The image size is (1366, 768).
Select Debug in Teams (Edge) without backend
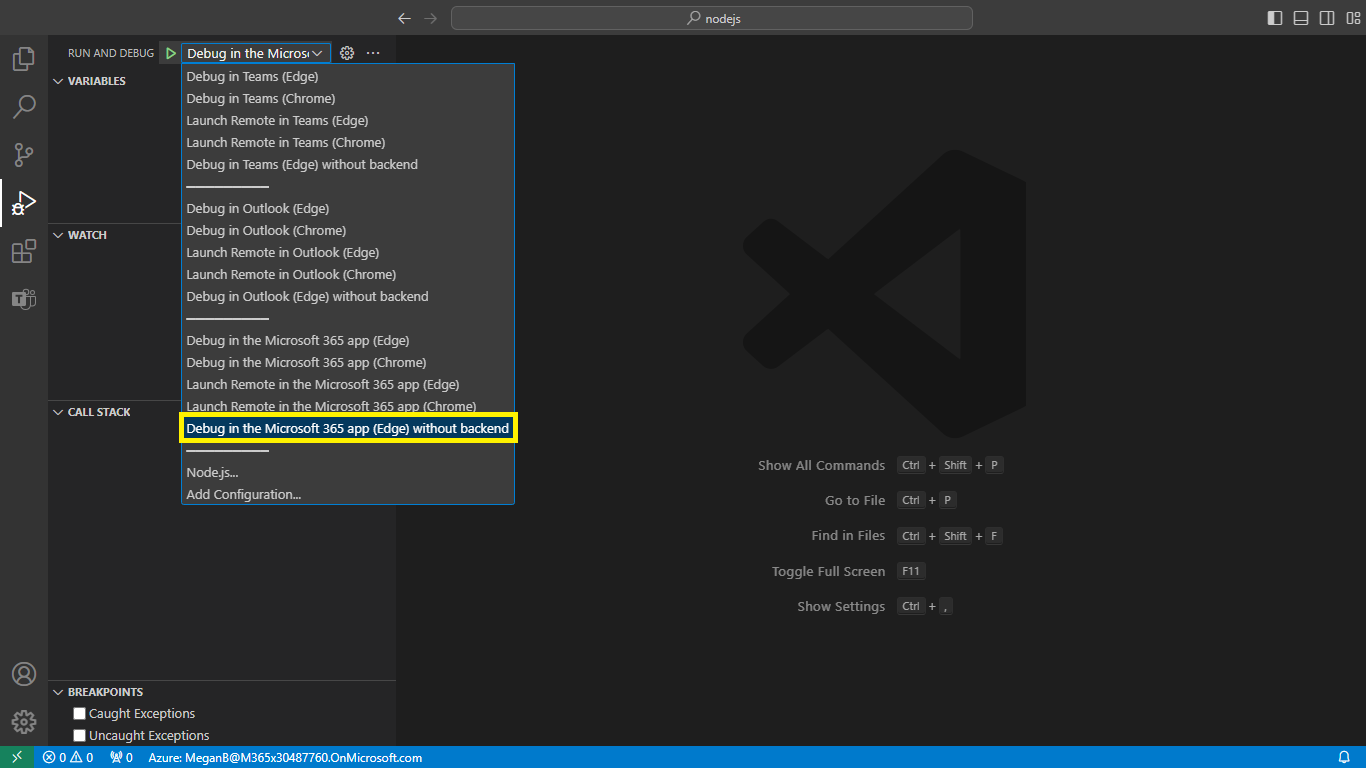click(348, 164)
